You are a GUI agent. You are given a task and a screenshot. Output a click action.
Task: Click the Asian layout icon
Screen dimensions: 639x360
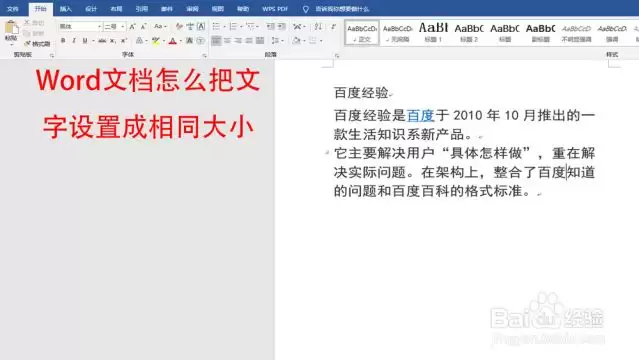[297, 27]
